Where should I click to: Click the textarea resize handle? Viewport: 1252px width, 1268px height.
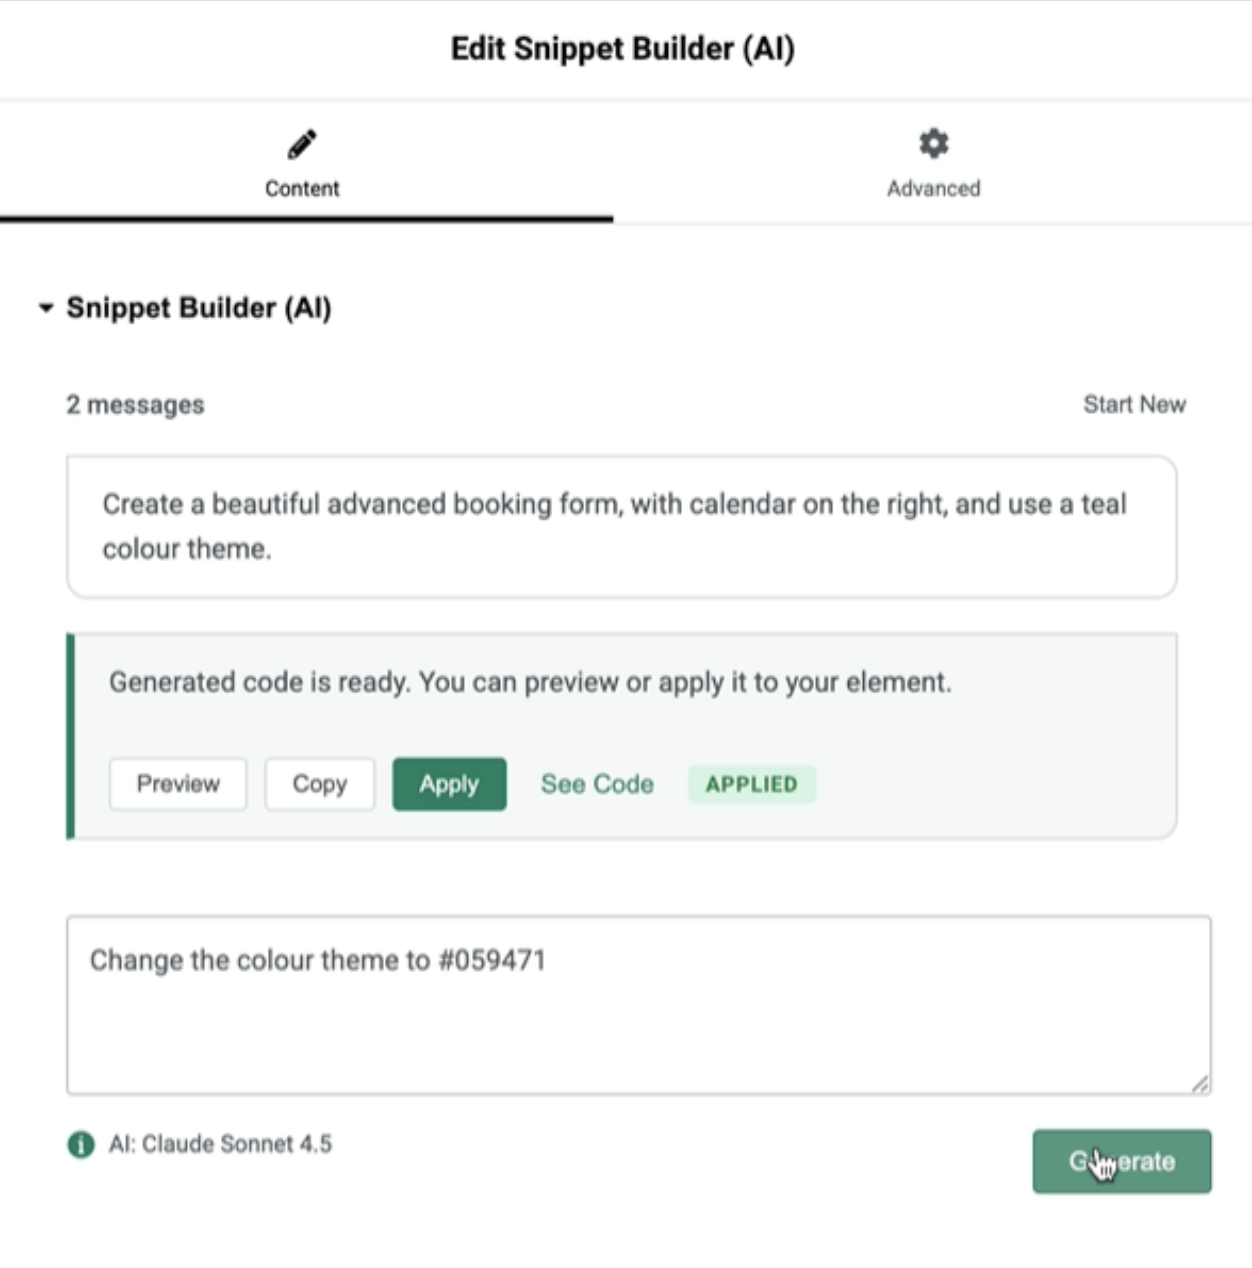tap(1201, 1080)
